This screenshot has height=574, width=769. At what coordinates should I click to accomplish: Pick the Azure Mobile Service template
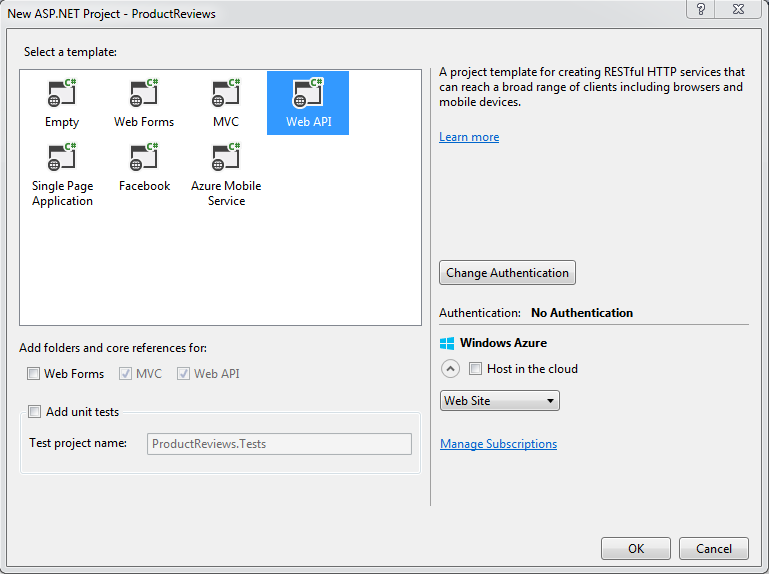[x=226, y=174]
